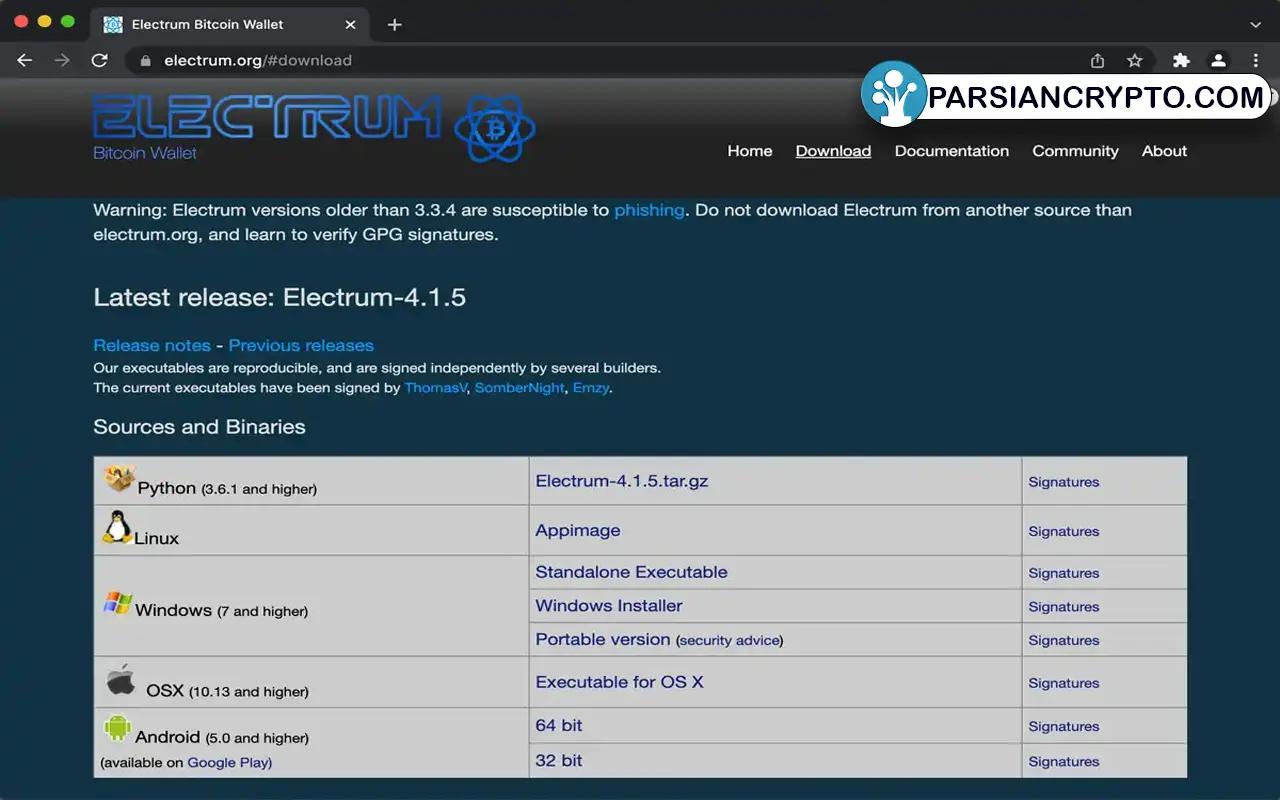Click the Emzy signer link
Image resolution: width=1280 pixels, height=800 pixels.
pos(590,388)
